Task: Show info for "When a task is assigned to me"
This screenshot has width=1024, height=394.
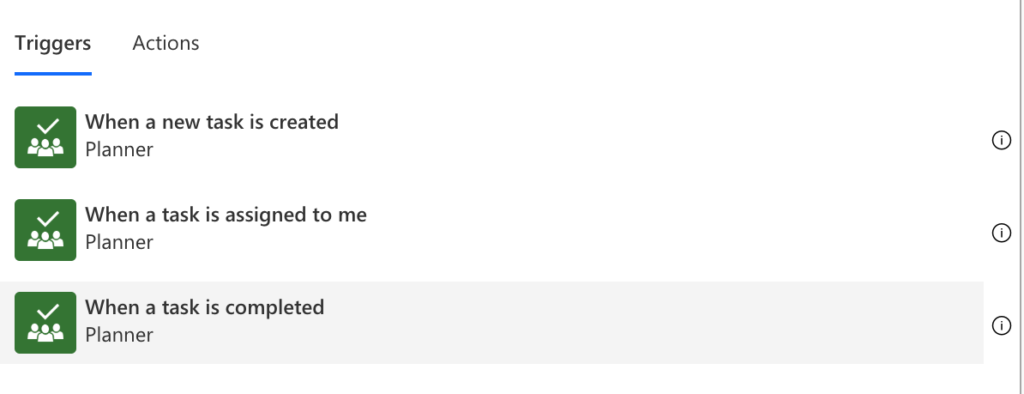Action: point(1001,233)
